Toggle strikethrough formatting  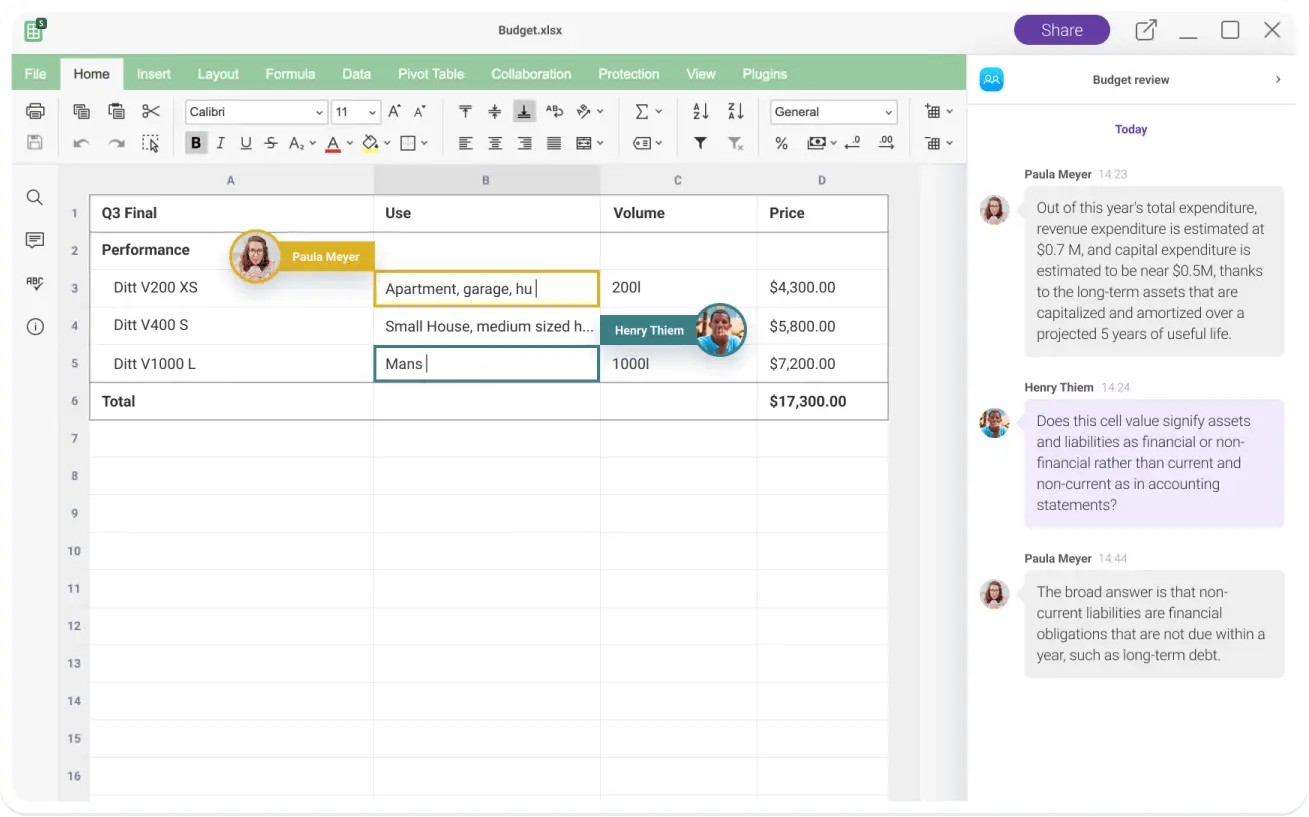point(270,143)
